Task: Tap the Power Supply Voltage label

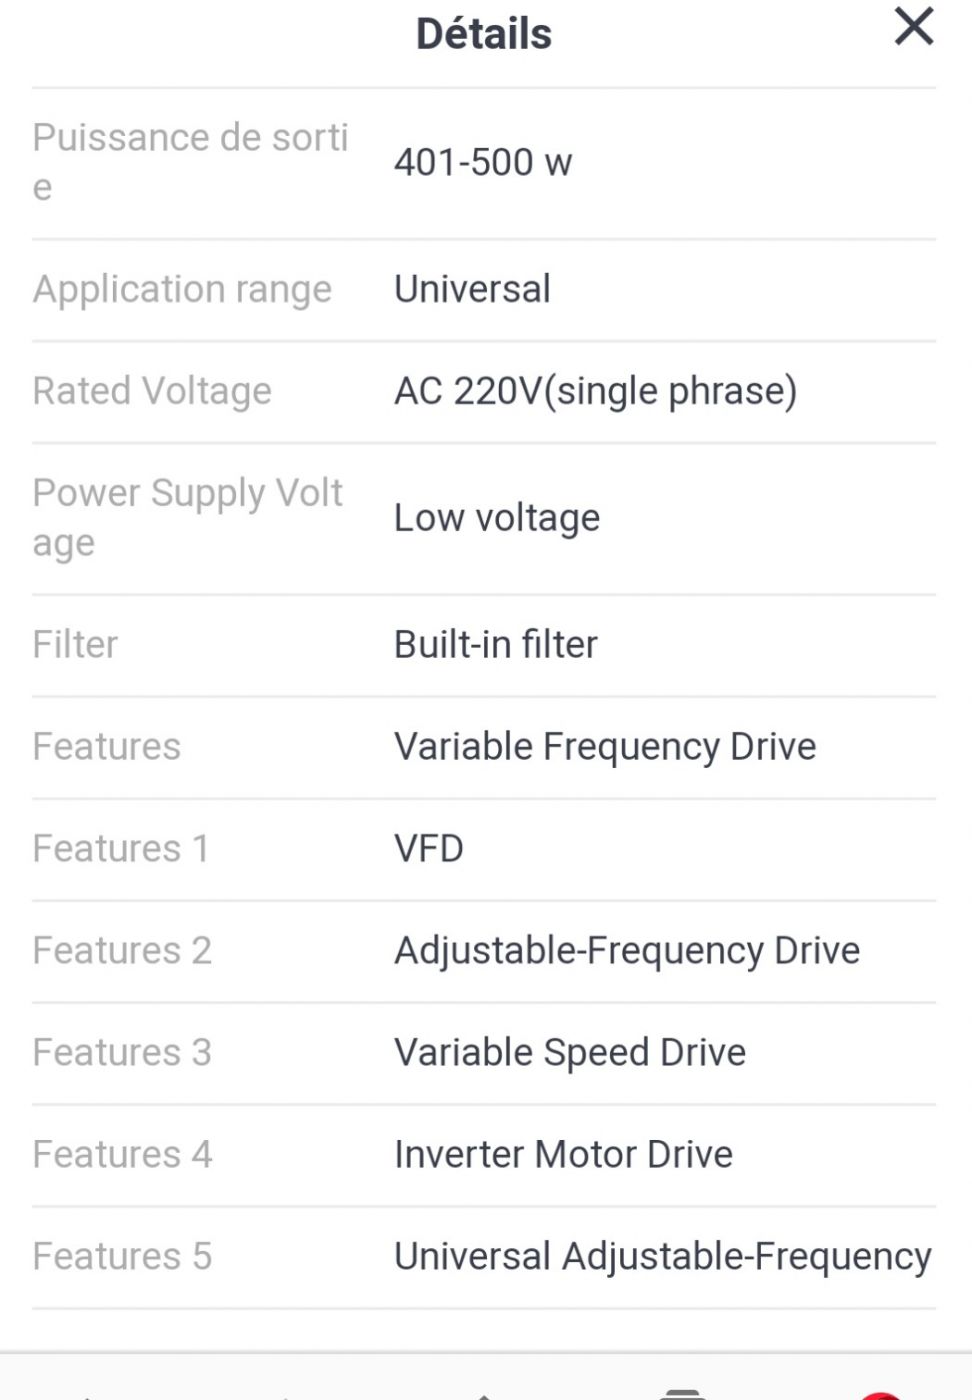Action: 188,517
